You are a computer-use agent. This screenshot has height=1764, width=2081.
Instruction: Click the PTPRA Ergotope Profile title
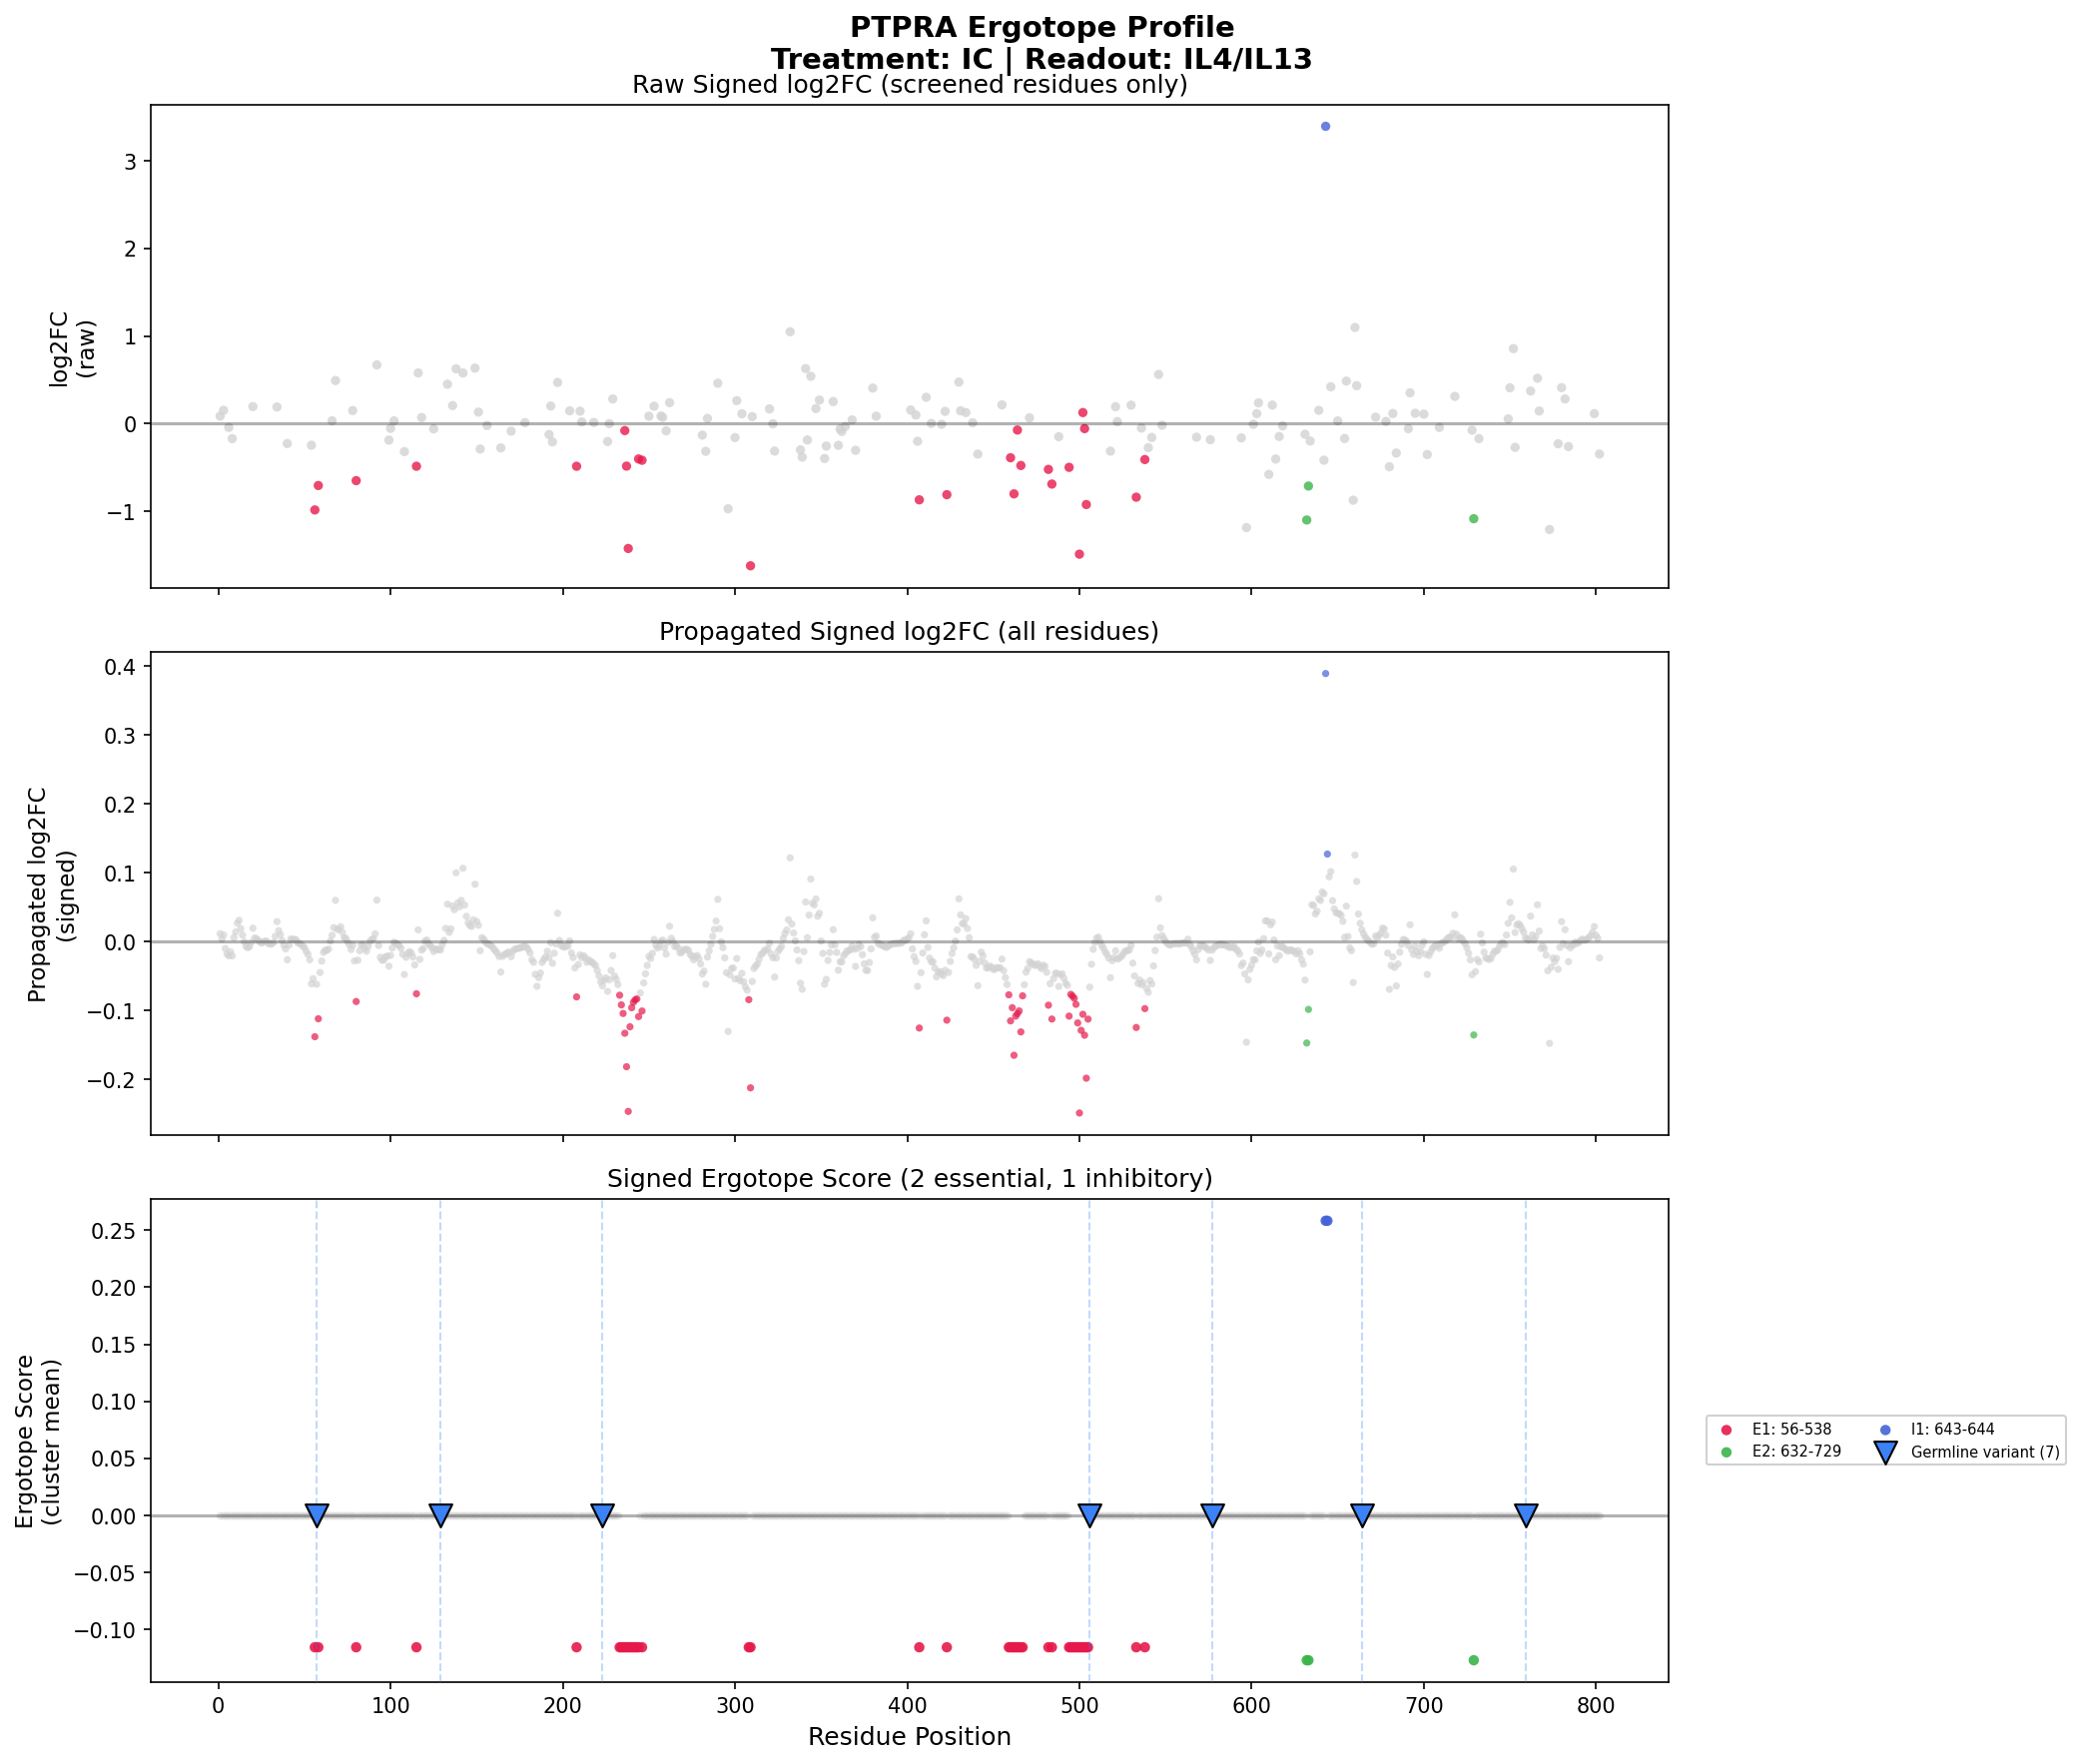point(1041,28)
